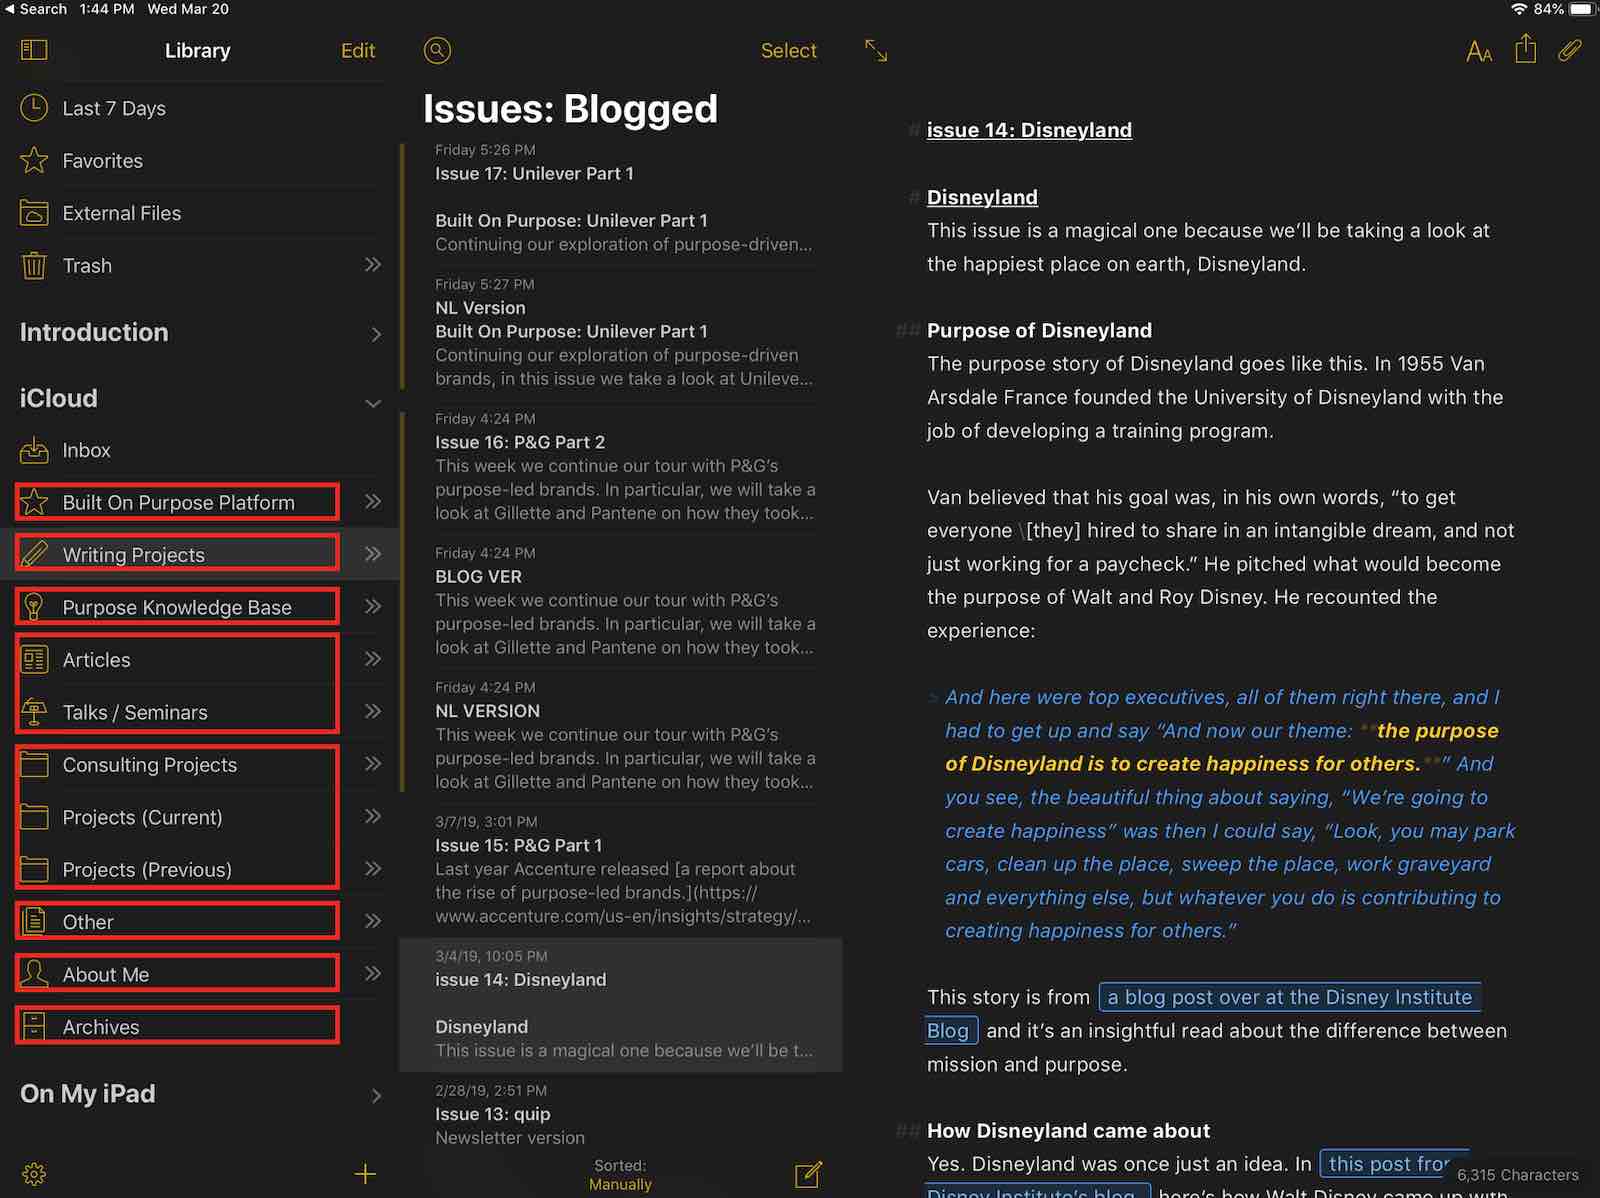Place cursor in How Disneyland came about heading

[1068, 1130]
